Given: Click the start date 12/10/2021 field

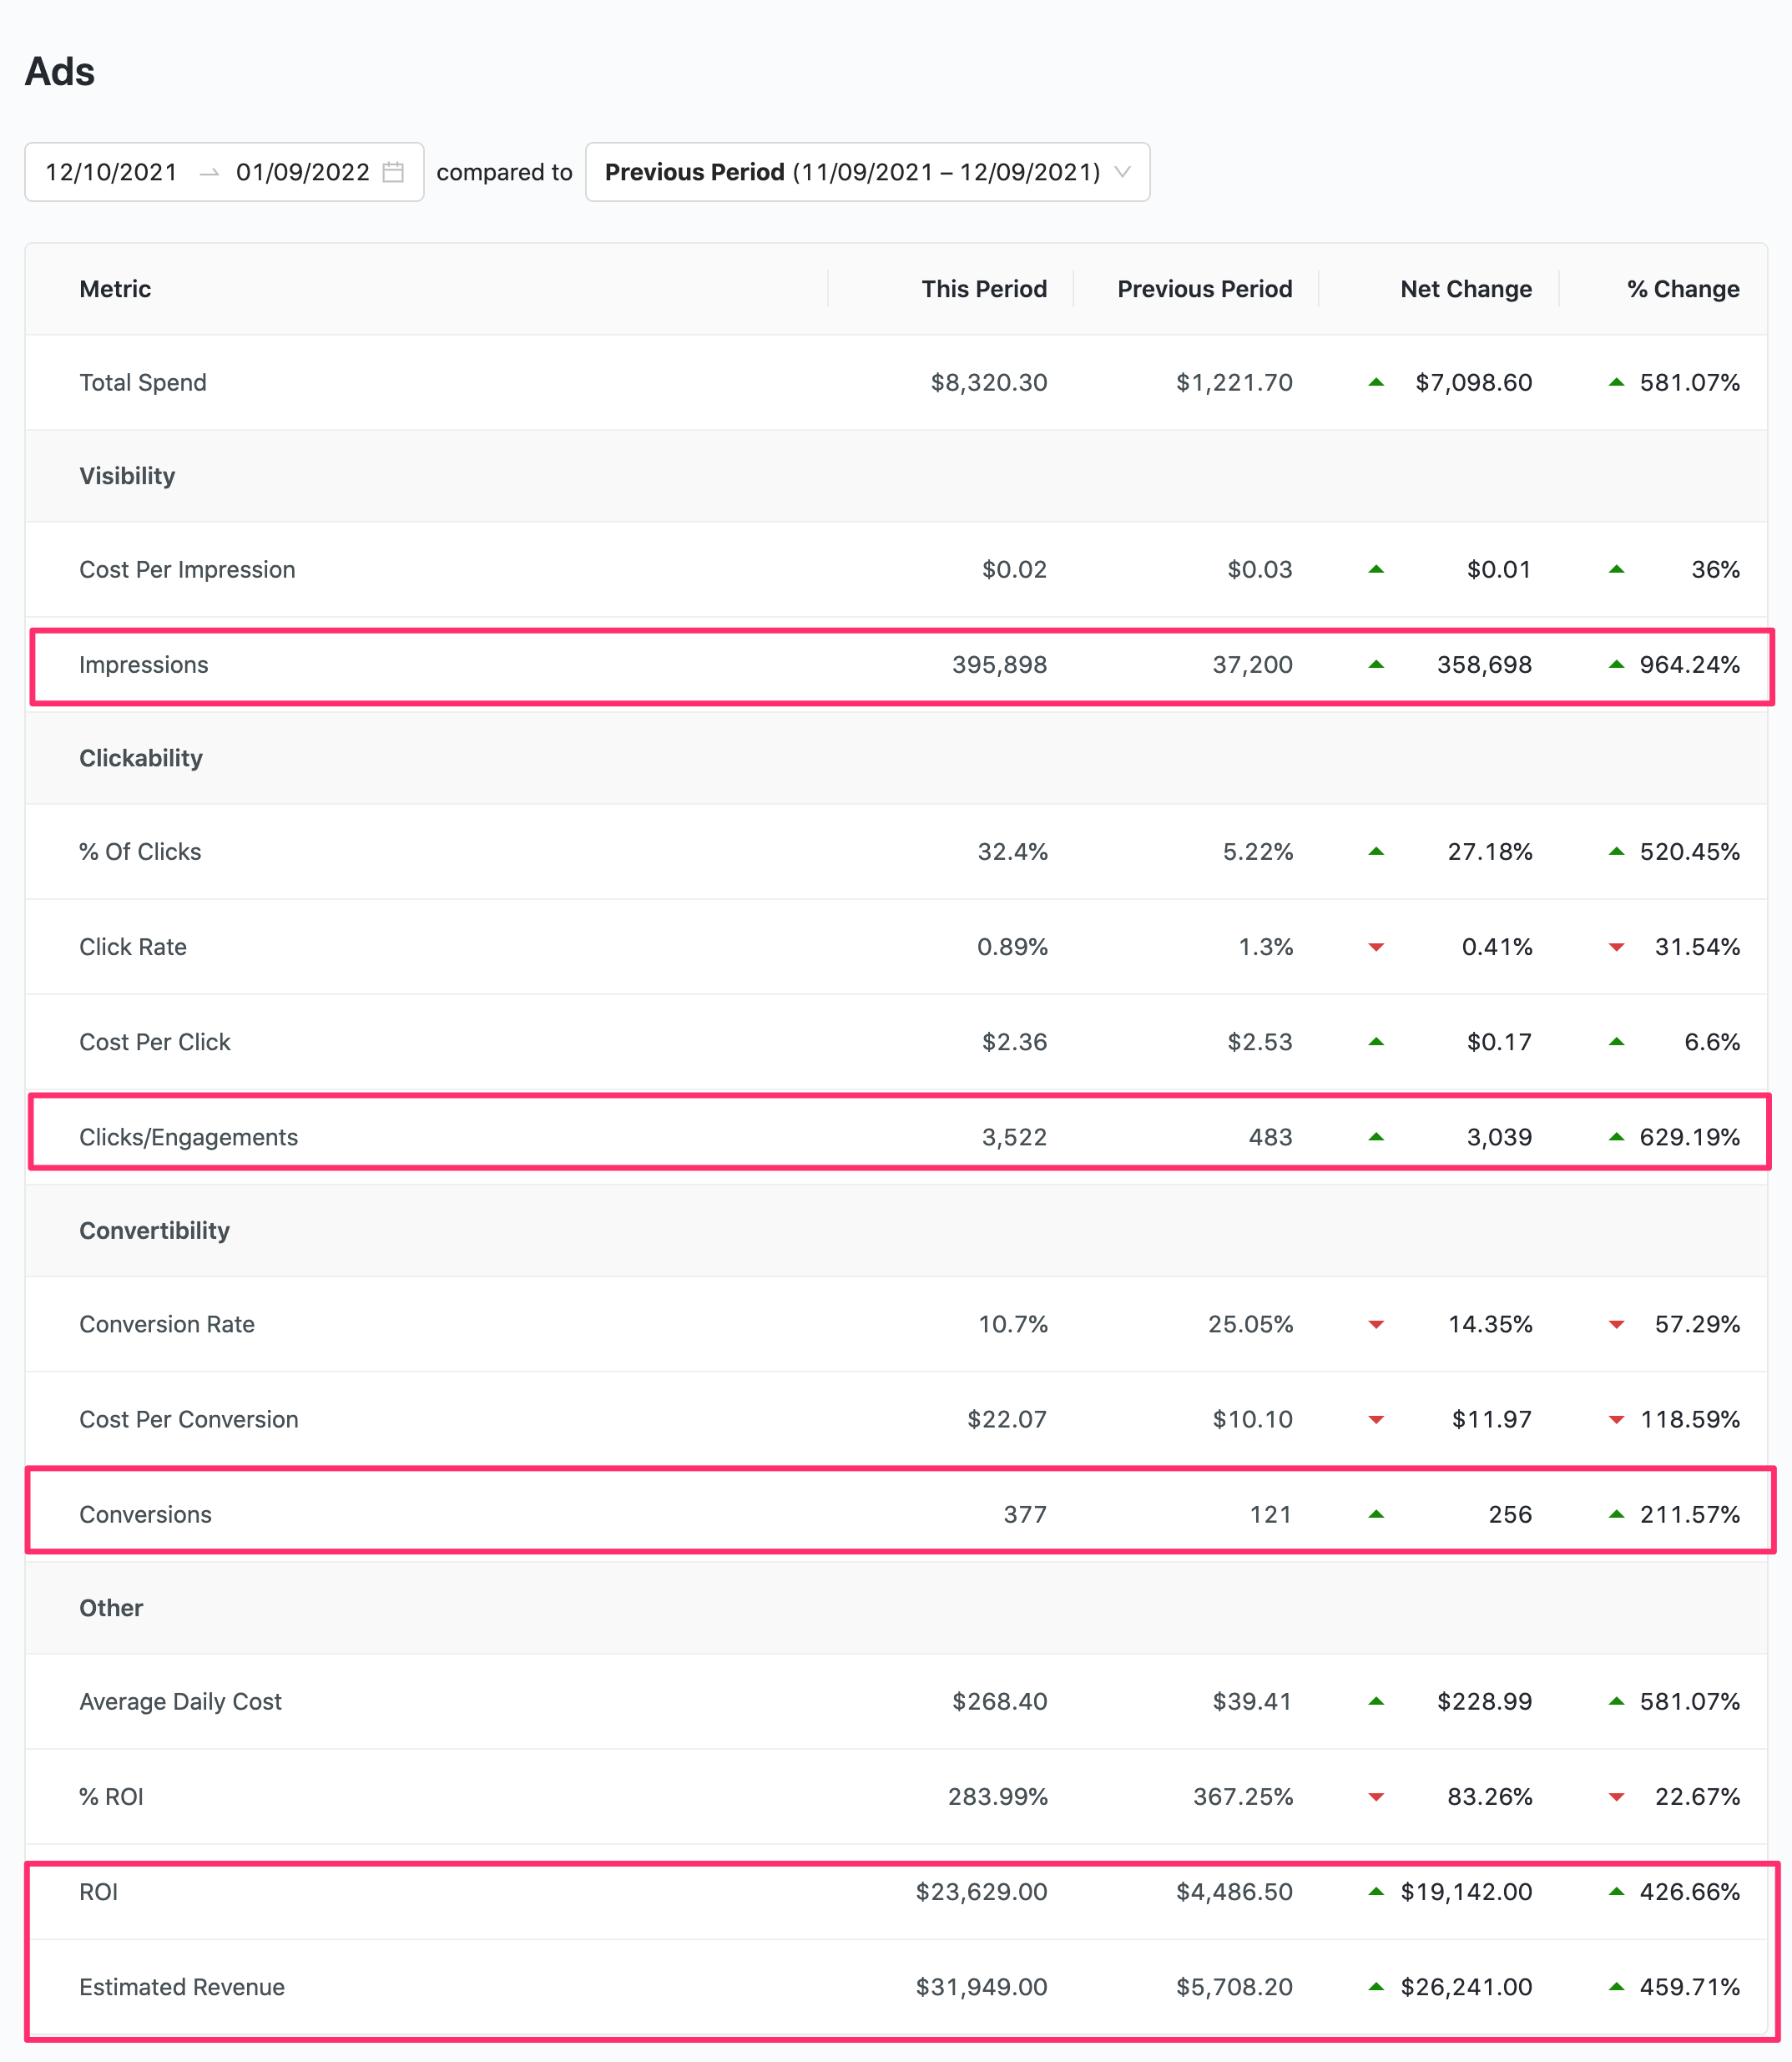Looking at the screenshot, I should tap(111, 172).
